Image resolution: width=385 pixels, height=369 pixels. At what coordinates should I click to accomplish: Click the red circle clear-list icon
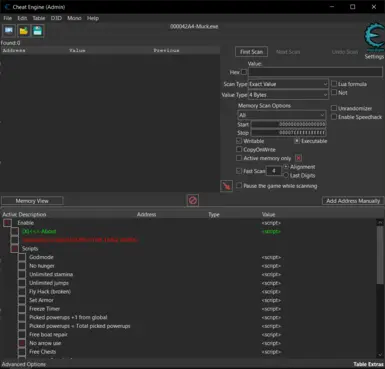[193, 200]
